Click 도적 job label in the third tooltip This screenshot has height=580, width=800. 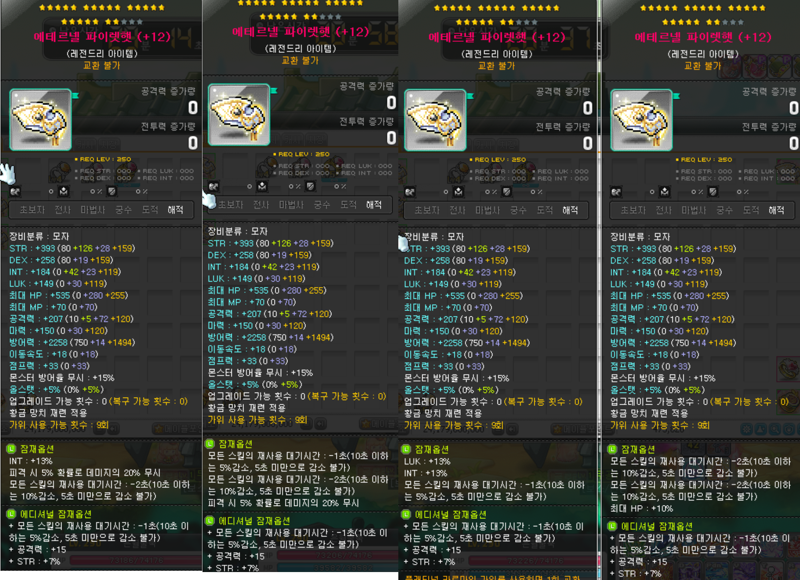(545, 210)
